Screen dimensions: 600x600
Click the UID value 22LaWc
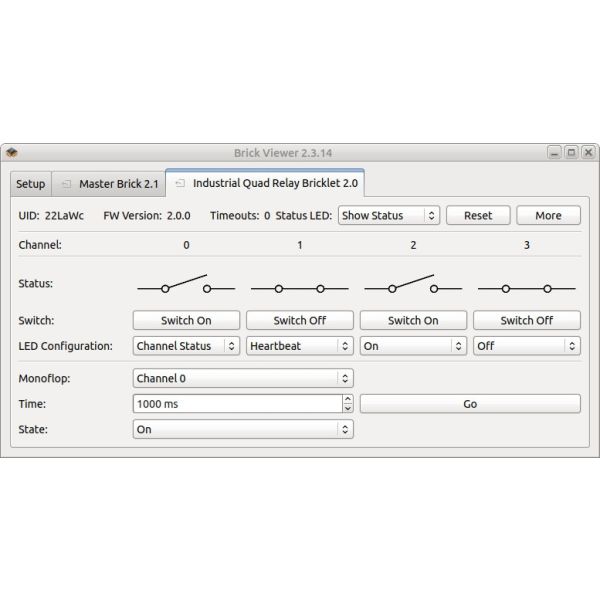pyautogui.click(x=64, y=215)
